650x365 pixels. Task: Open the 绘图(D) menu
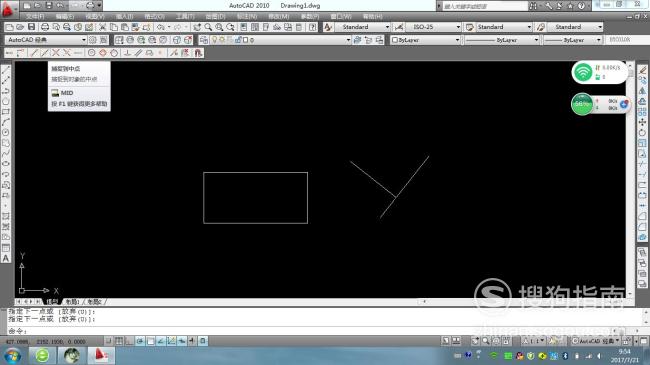click(215, 16)
